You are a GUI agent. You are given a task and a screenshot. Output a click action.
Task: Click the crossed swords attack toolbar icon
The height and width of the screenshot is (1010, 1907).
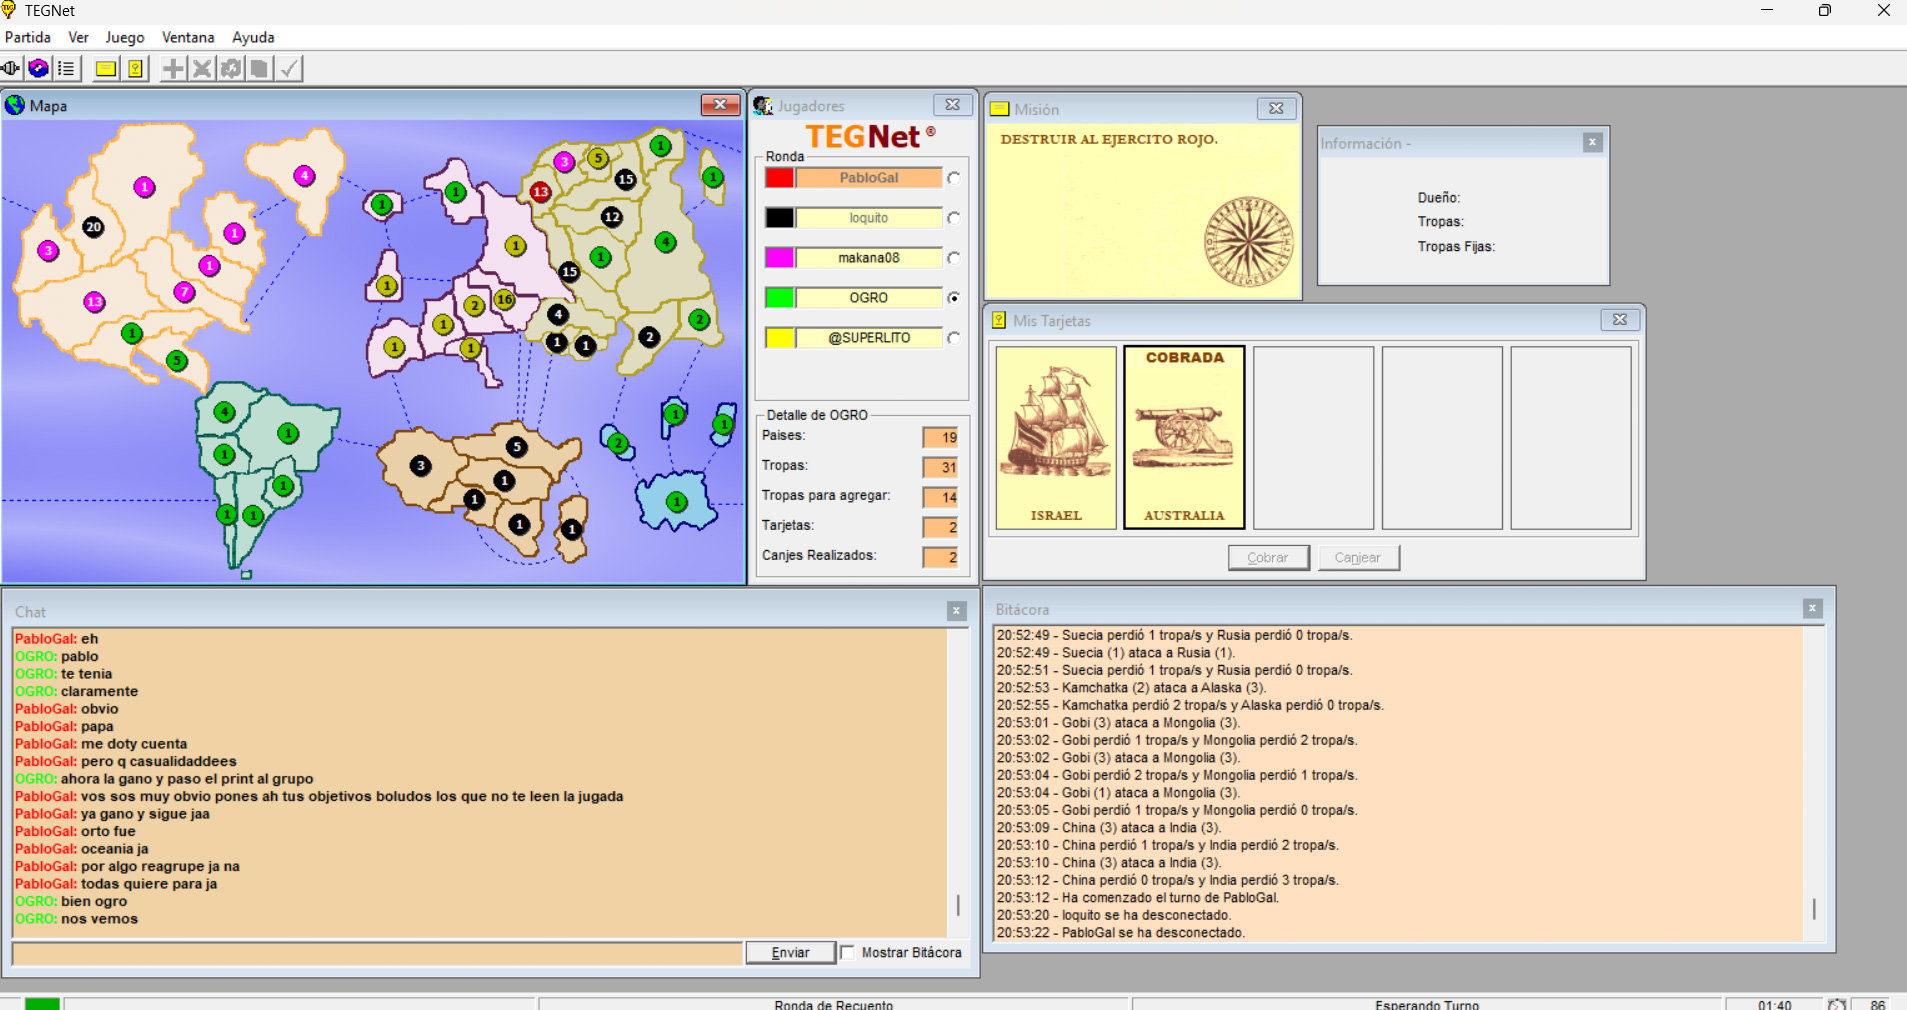202,68
